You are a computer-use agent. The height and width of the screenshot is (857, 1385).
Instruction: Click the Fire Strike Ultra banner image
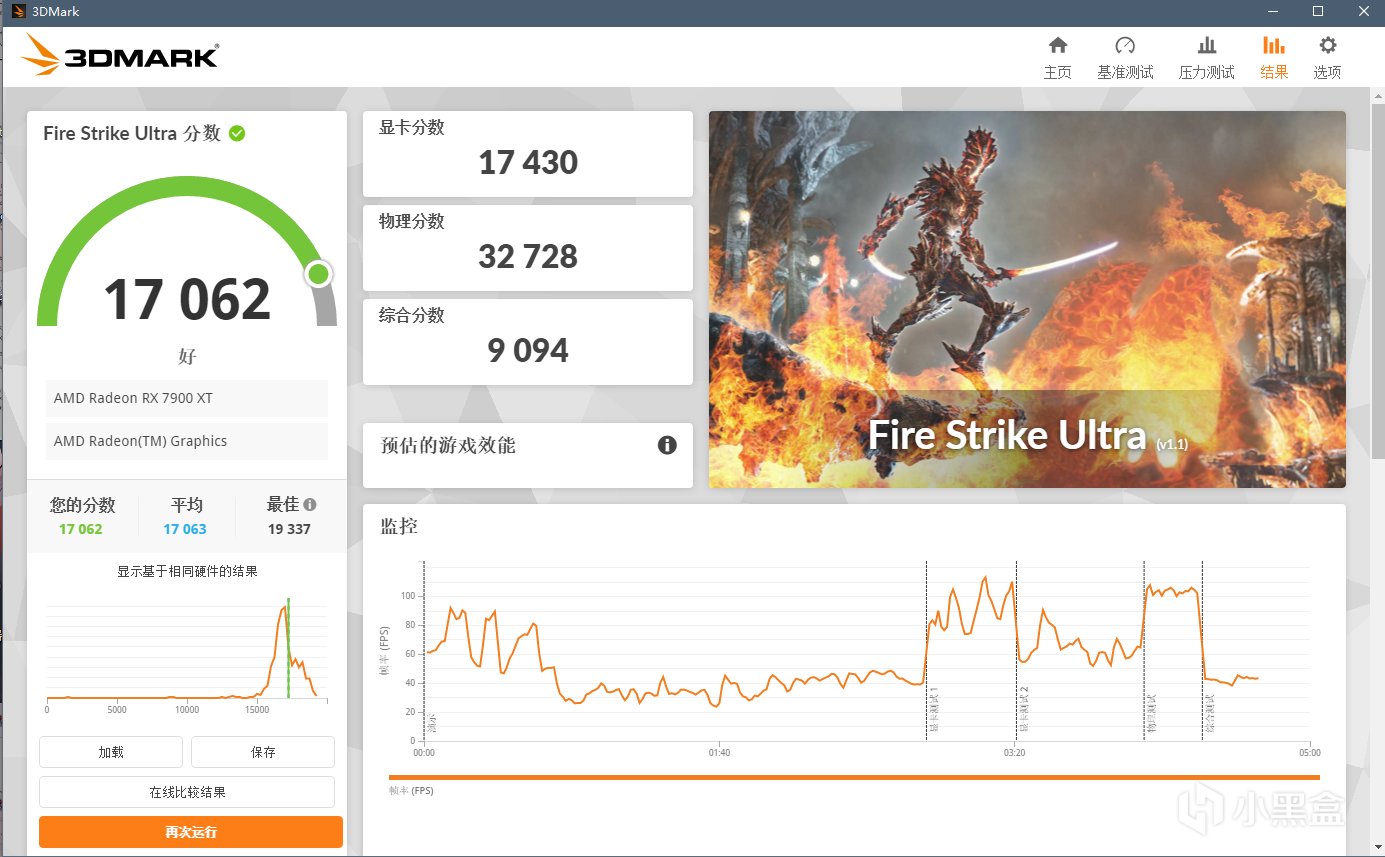(1027, 299)
